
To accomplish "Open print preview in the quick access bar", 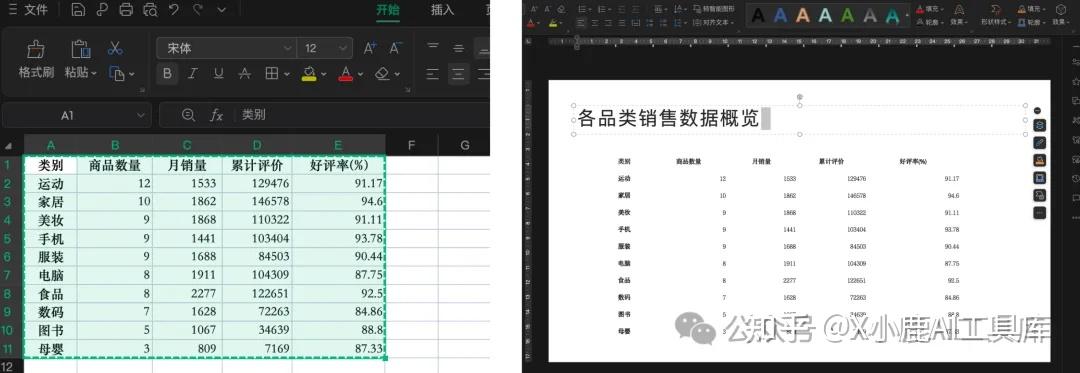I will [x=149, y=10].
